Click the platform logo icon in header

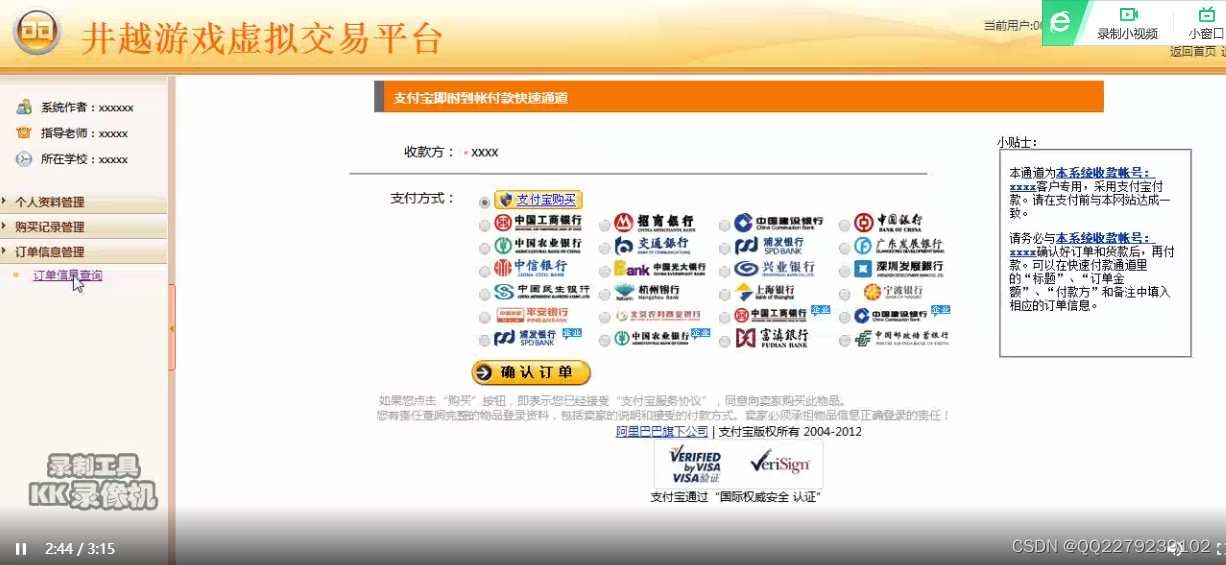pyautogui.click(x=37, y=33)
